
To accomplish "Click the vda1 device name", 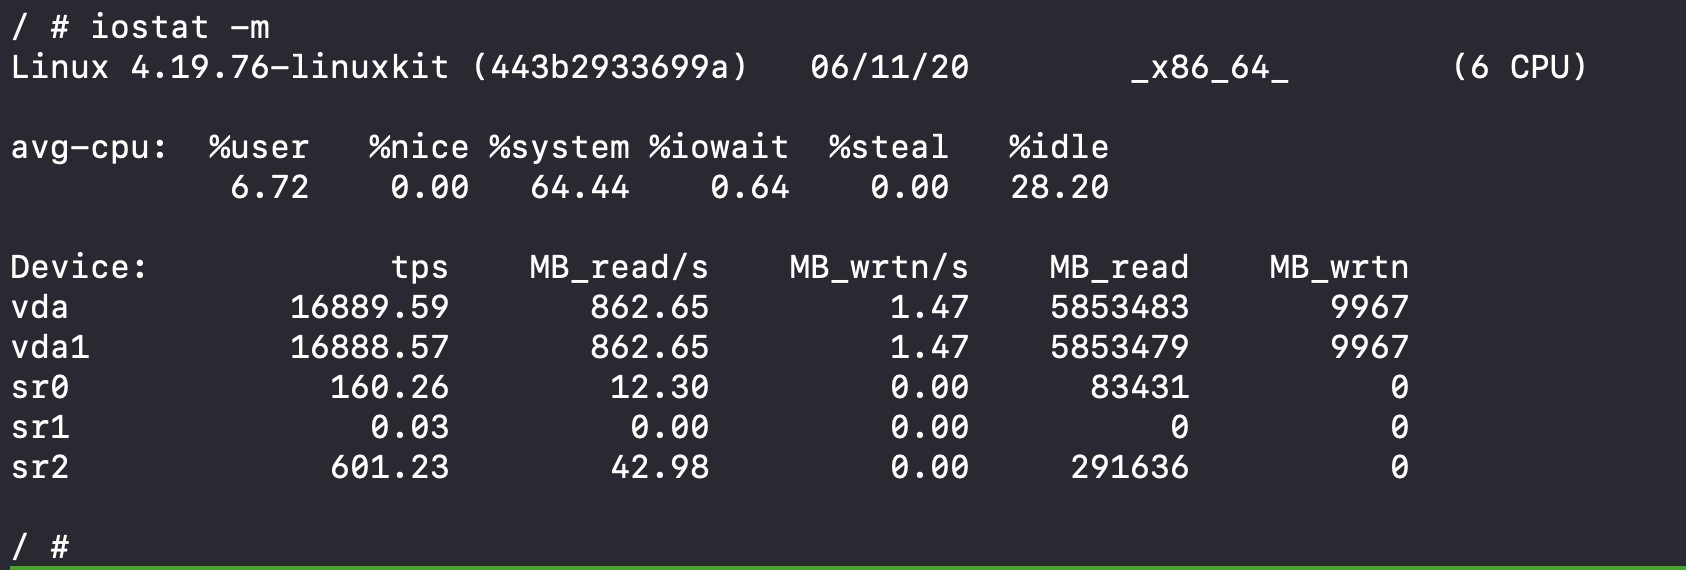I will tap(50, 347).
